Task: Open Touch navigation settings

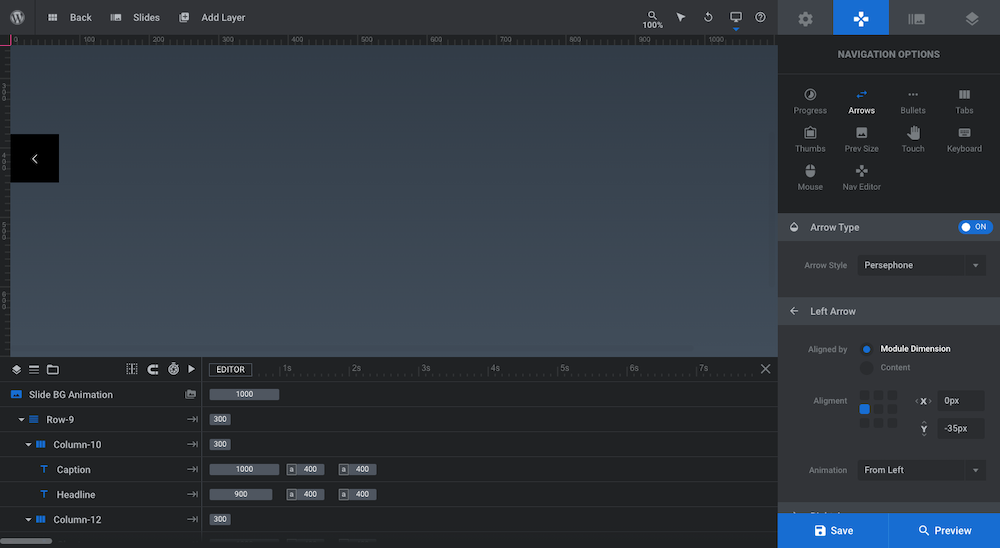Action: pyautogui.click(x=913, y=140)
